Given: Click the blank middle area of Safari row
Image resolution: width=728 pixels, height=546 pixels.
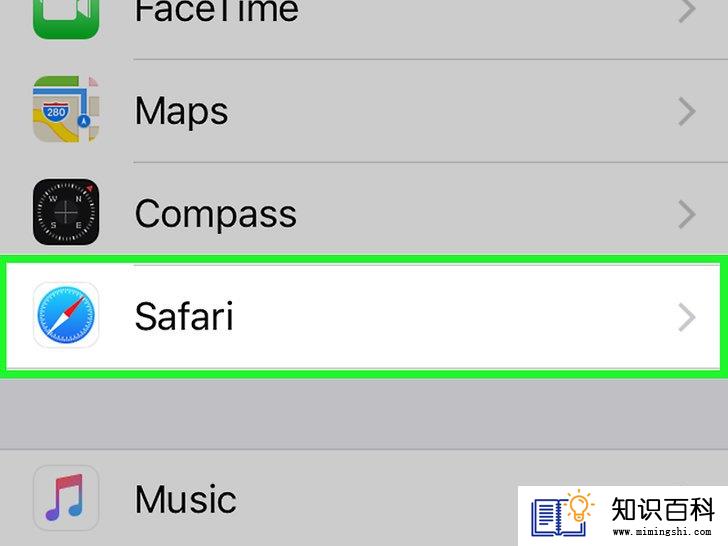Looking at the screenshot, I should [455, 317].
